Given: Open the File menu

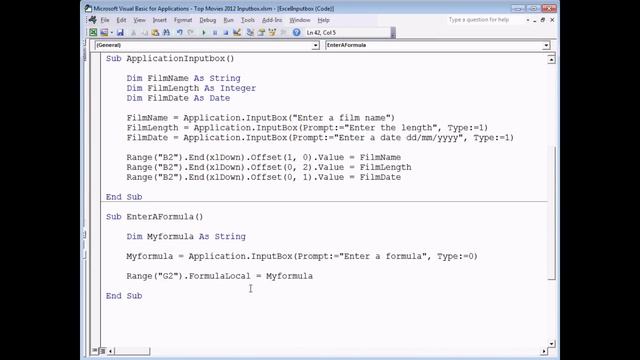Looking at the screenshot, I should tap(105, 20).
